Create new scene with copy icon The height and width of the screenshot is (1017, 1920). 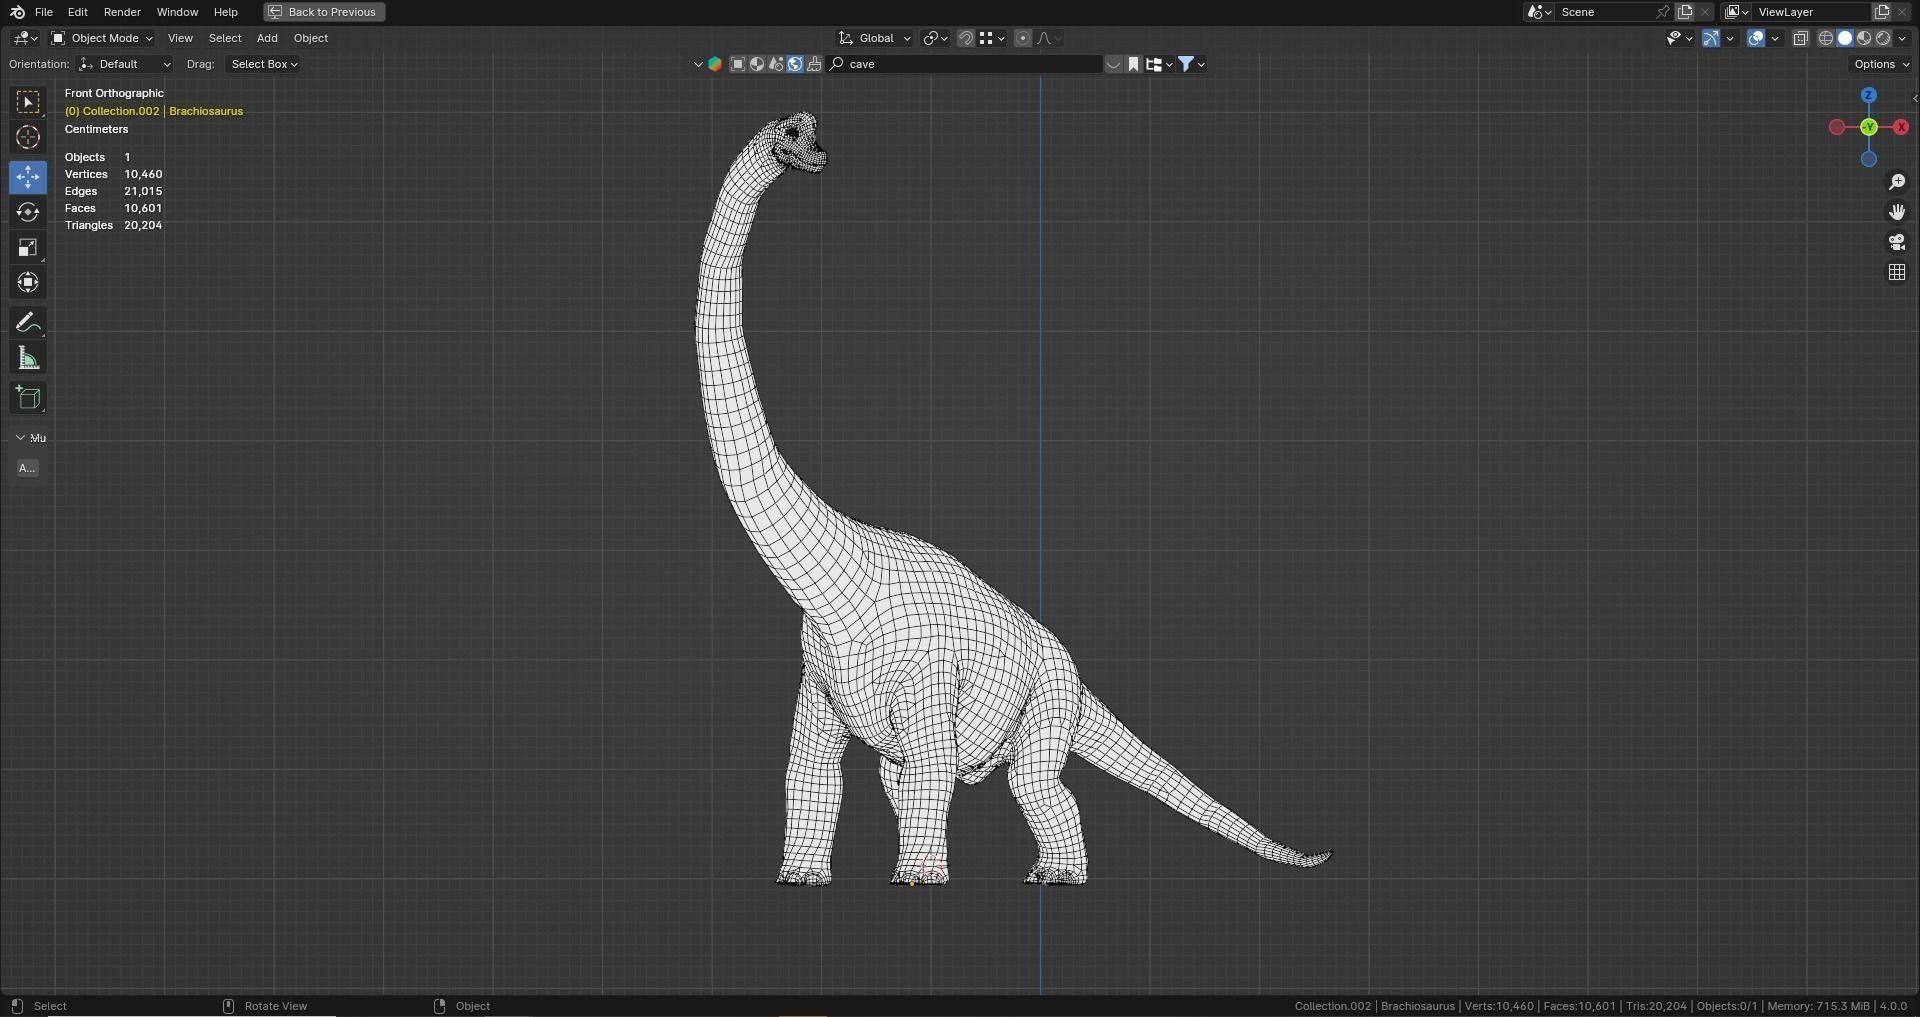pos(1685,12)
